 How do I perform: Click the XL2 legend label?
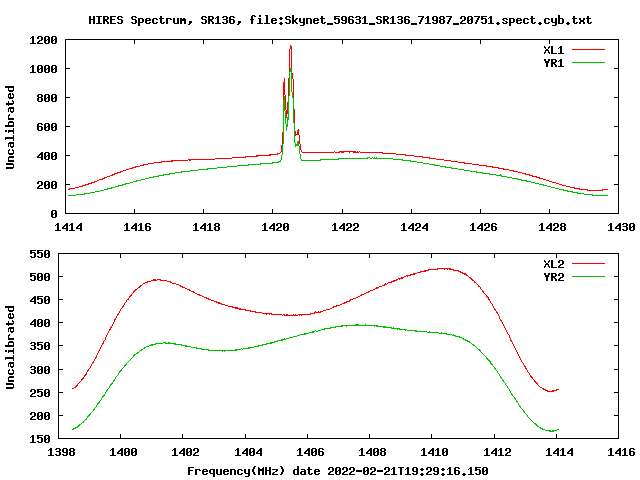553,264
